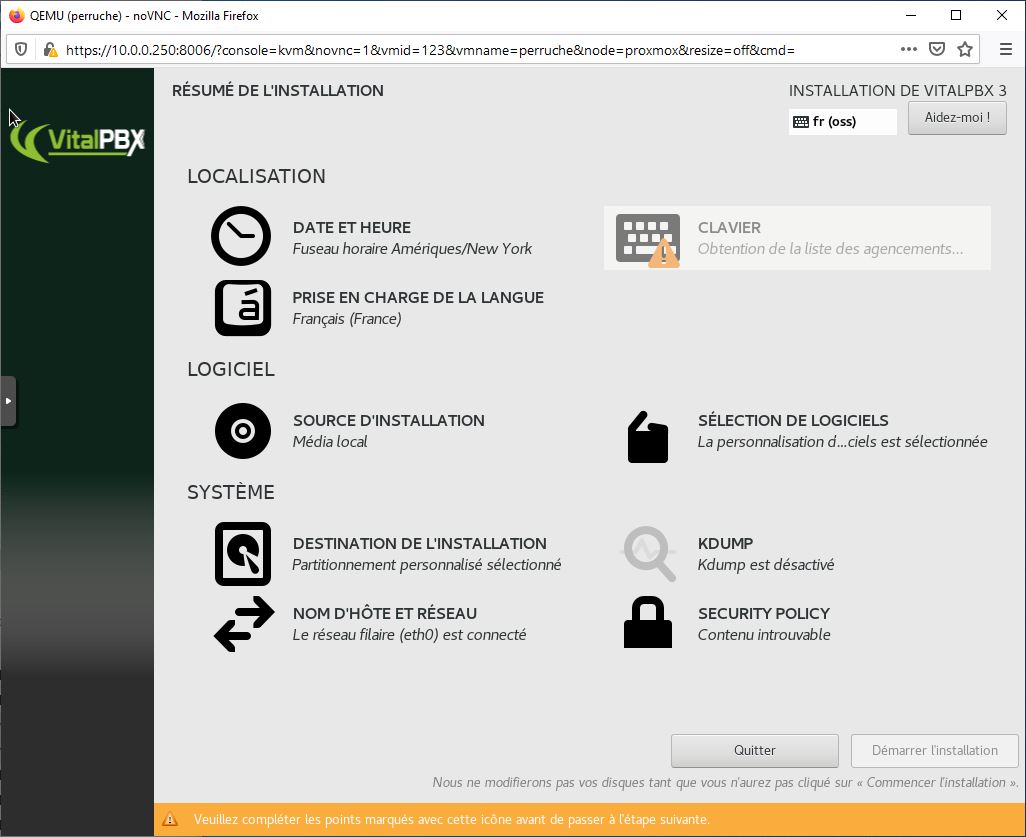Click 'Partitionnement personnalisé sélectionné' text
The width and height of the screenshot is (1026, 837).
pos(427,565)
